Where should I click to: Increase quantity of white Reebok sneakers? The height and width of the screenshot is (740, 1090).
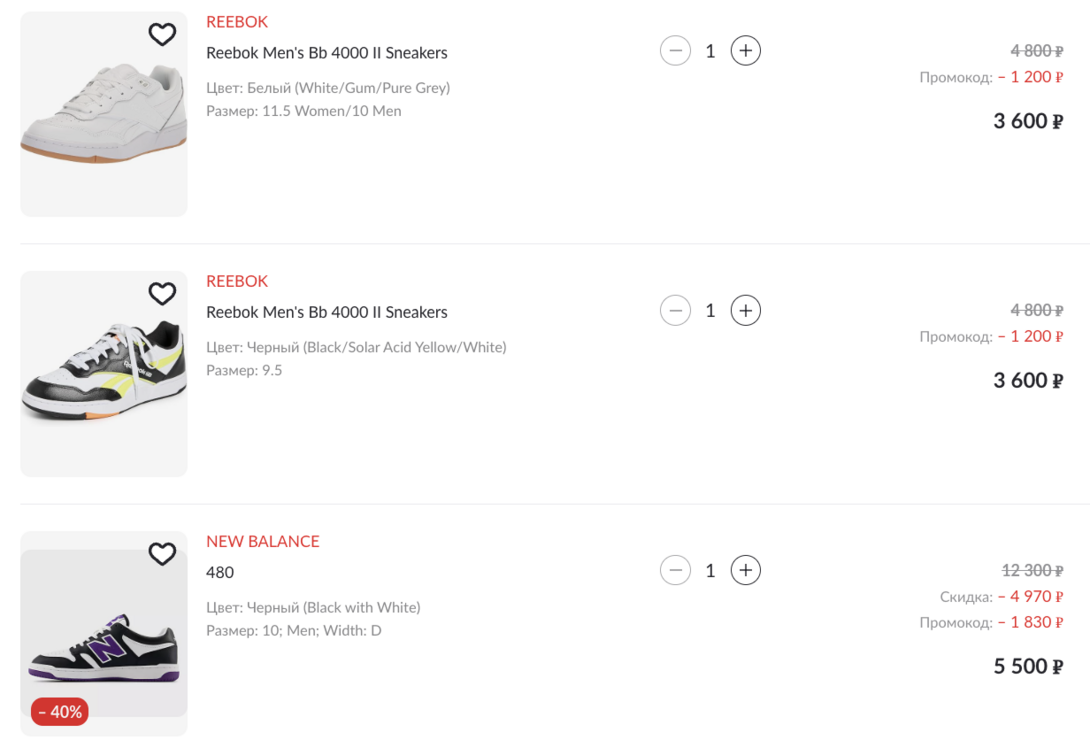coord(745,51)
